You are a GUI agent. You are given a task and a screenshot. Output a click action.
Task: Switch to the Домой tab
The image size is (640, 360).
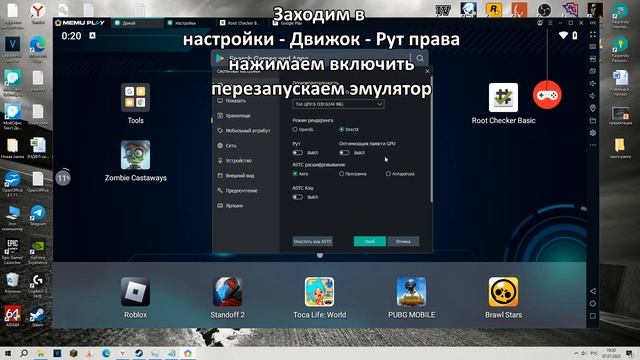tap(137, 23)
